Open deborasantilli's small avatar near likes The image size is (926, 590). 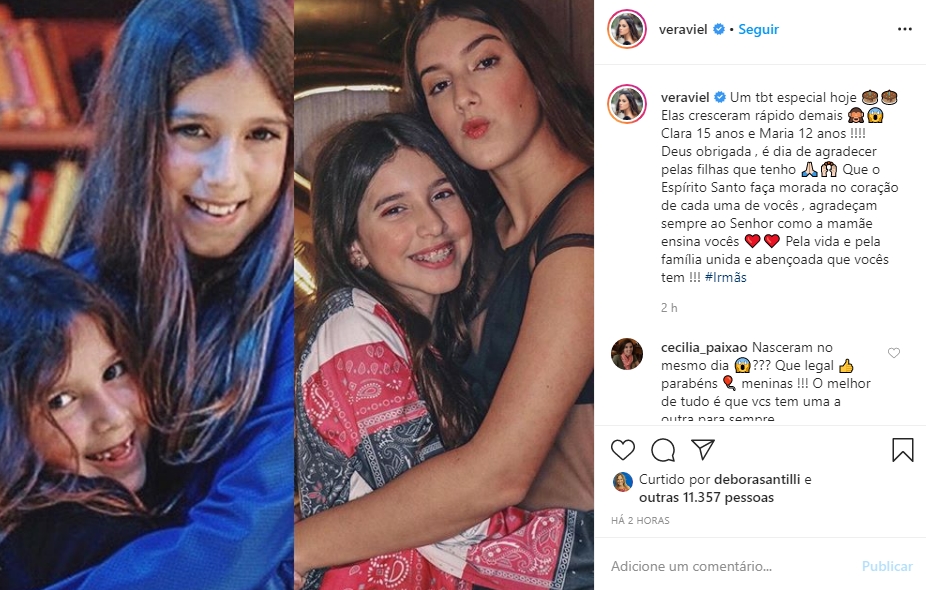[623, 482]
